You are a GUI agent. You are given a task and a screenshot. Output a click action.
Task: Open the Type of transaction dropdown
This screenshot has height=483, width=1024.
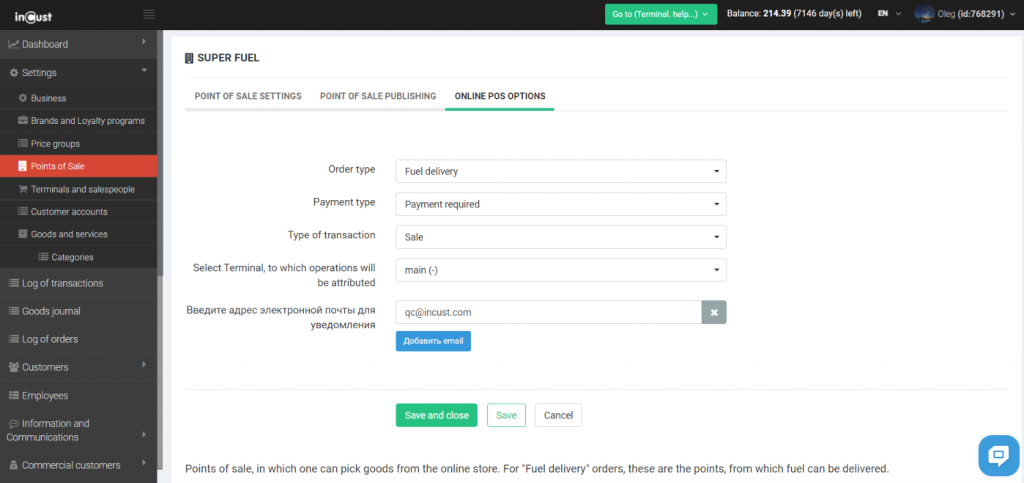pyautogui.click(x=561, y=237)
